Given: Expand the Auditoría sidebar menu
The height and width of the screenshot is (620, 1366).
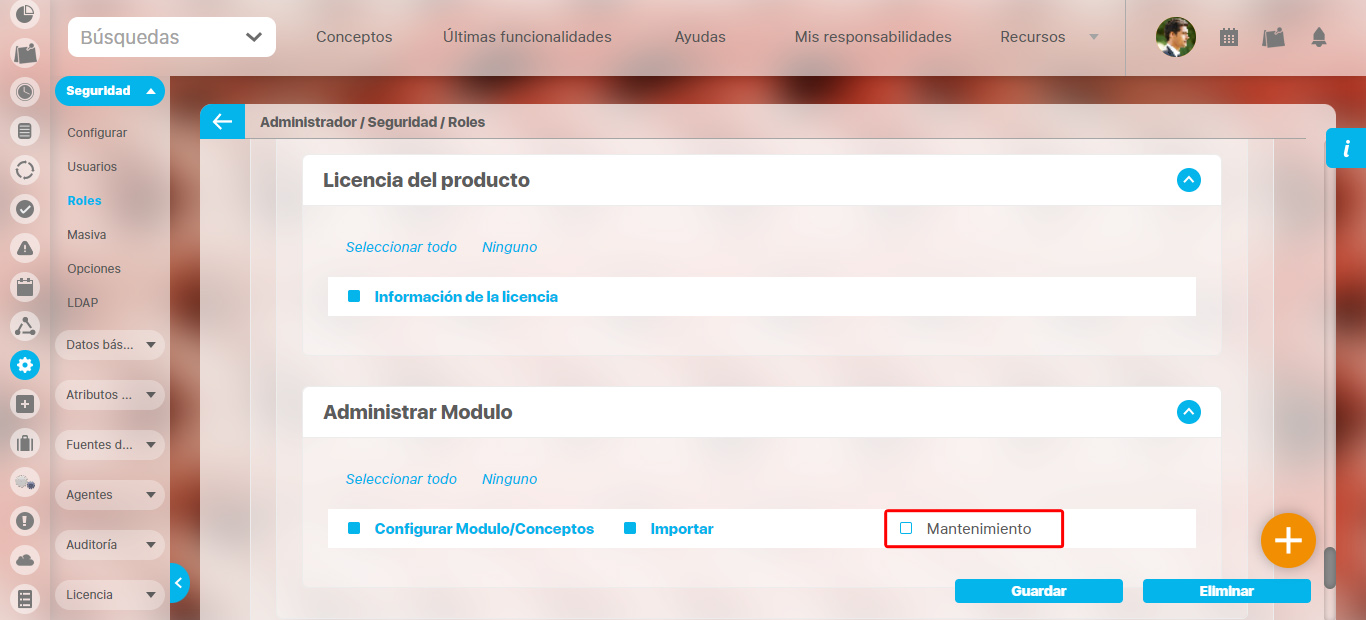Looking at the screenshot, I should coord(109,545).
